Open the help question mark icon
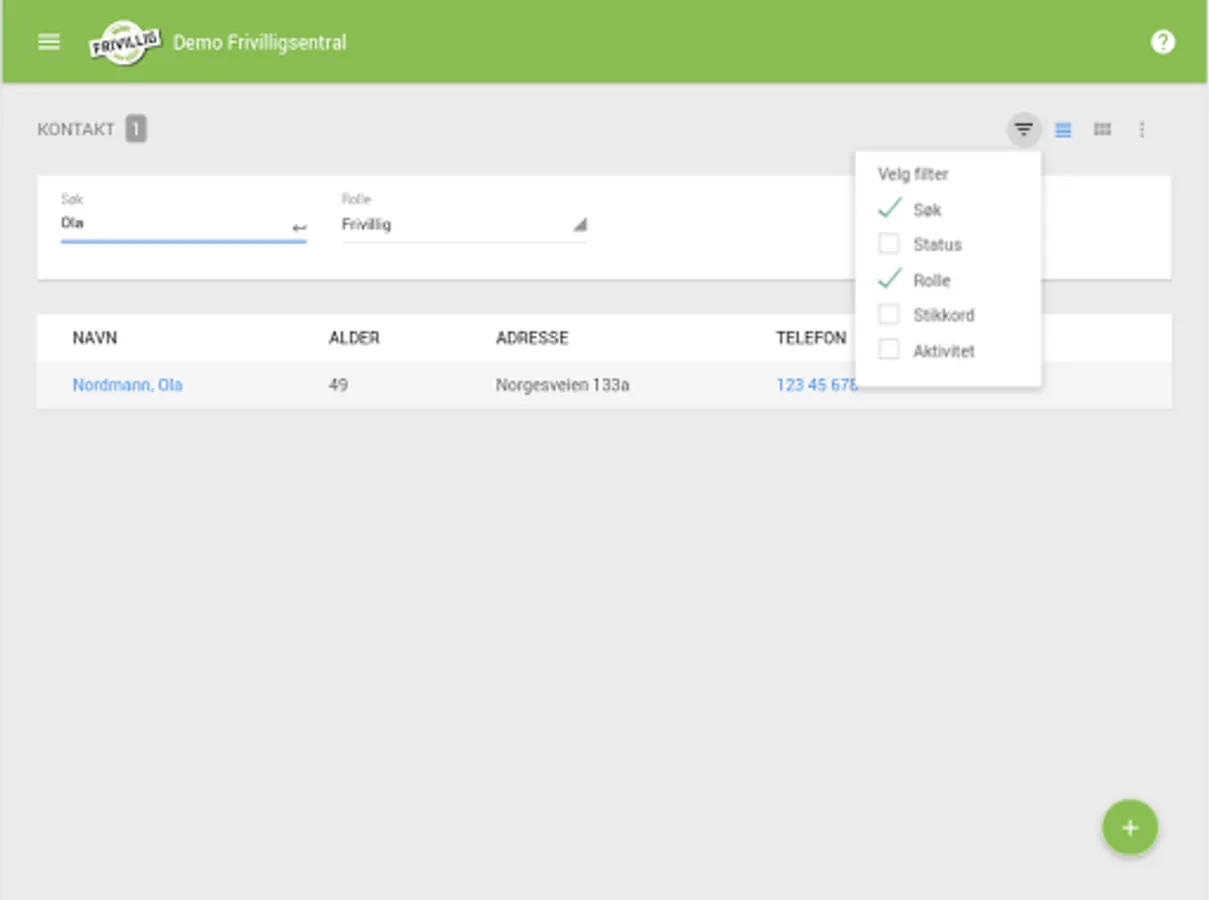The width and height of the screenshot is (1209, 900). click(1162, 42)
